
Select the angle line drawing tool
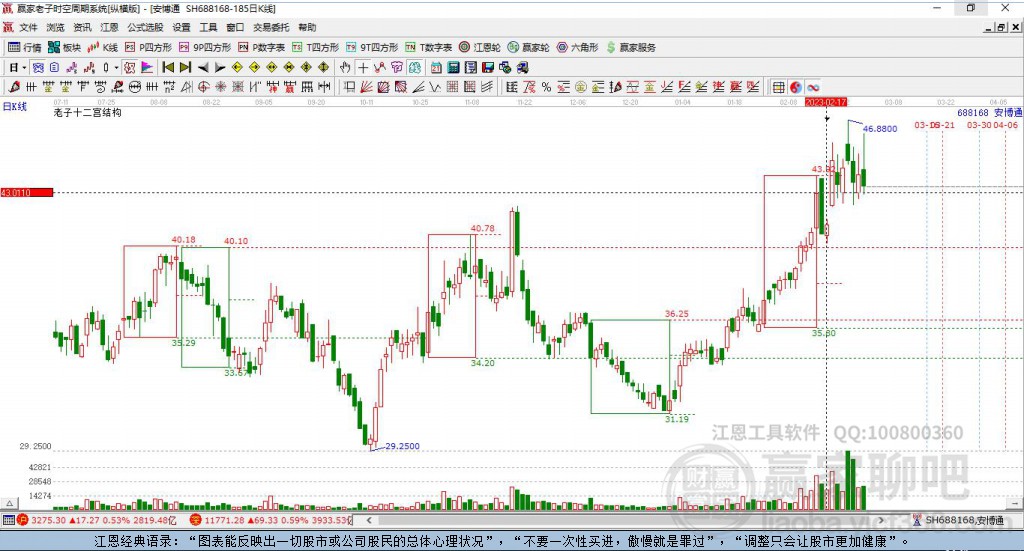[418, 87]
